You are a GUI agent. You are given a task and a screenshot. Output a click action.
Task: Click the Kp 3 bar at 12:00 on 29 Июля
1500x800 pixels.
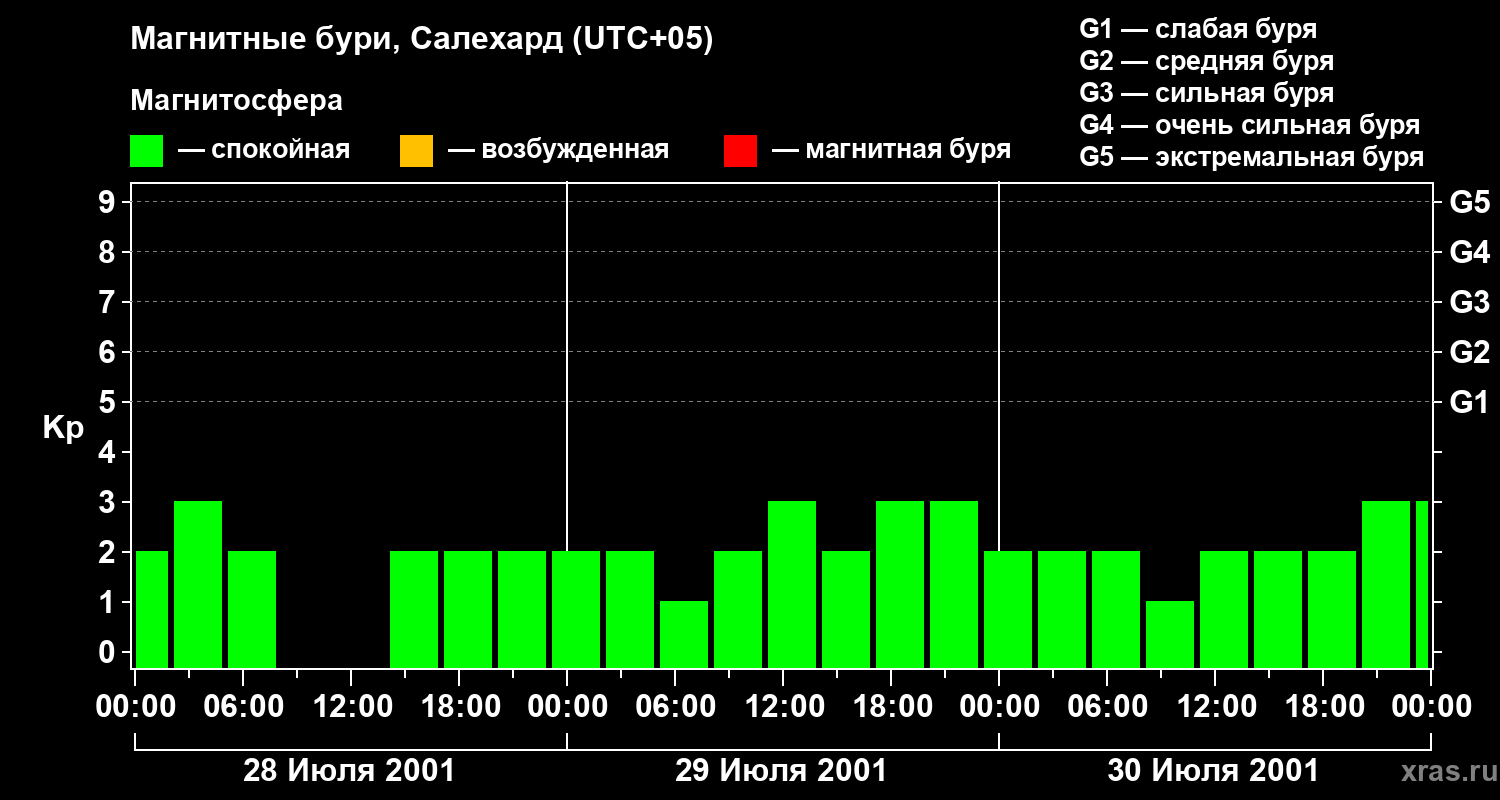click(x=792, y=584)
